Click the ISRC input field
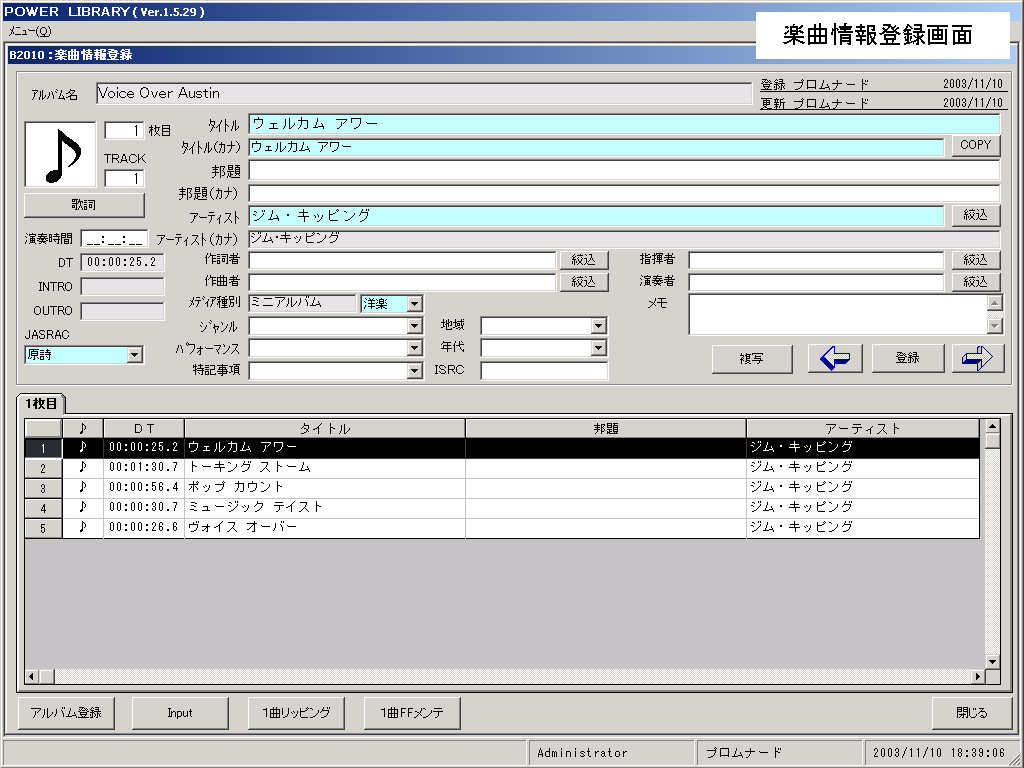This screenshot has width=1024, height=768. 544,370
